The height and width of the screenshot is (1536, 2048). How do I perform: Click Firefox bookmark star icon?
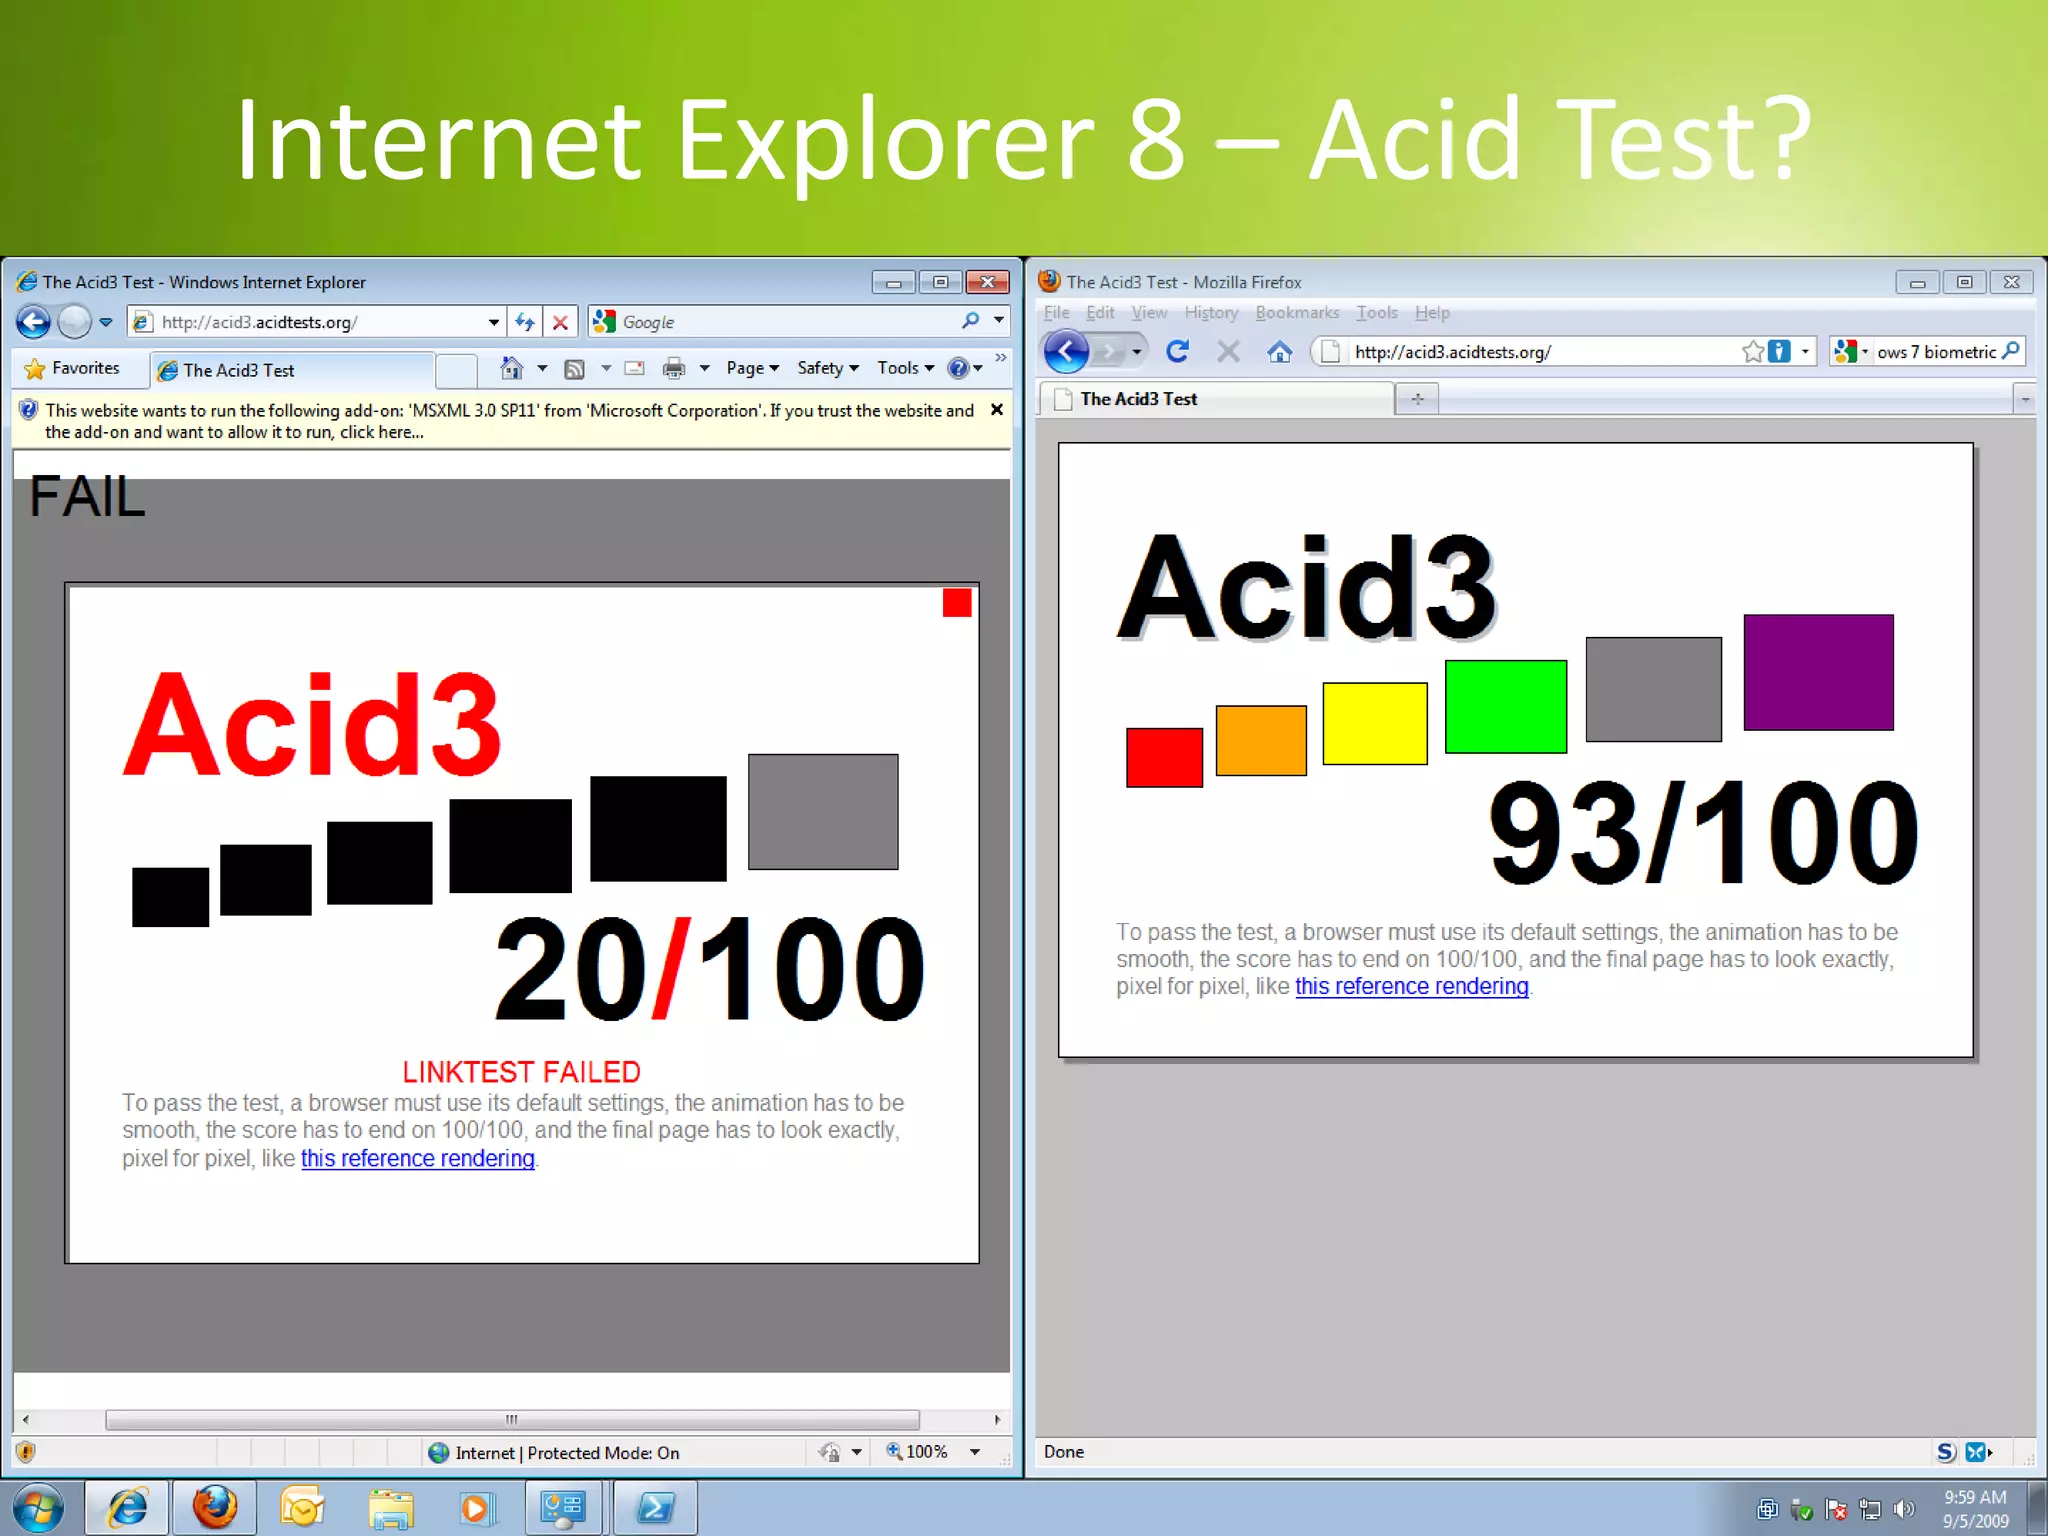(1752, 351)
